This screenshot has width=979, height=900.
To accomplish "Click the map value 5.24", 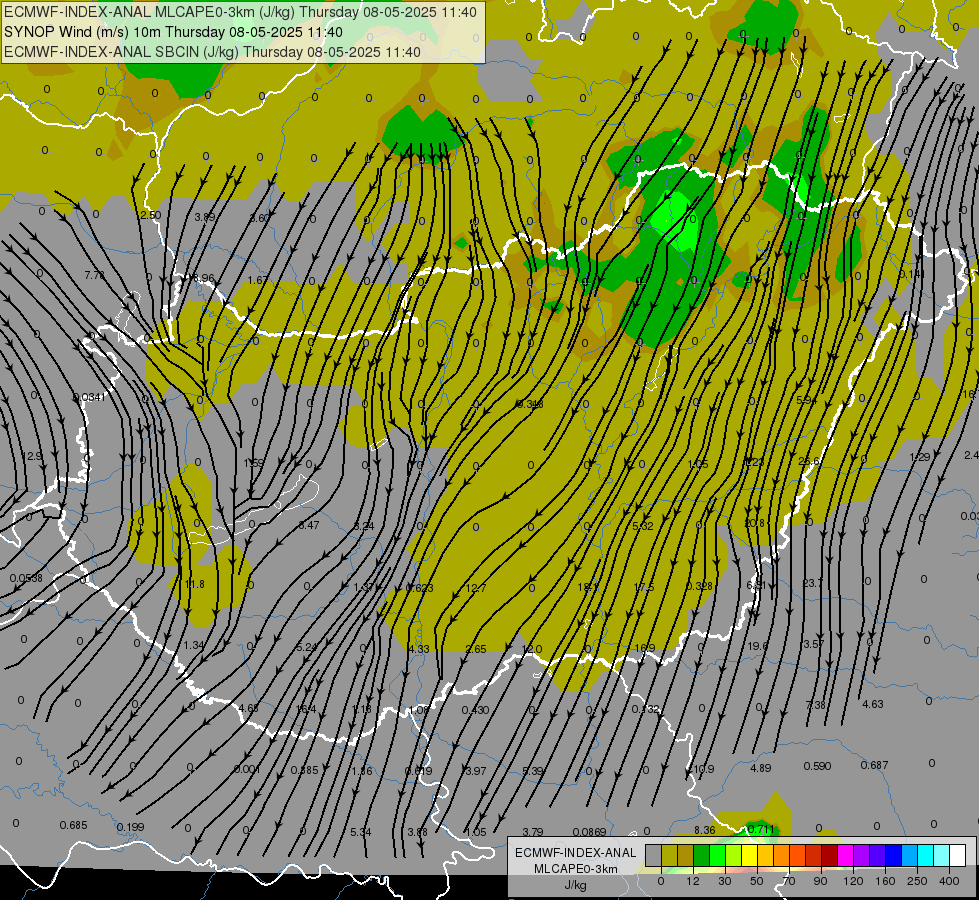I will [307, 647].
